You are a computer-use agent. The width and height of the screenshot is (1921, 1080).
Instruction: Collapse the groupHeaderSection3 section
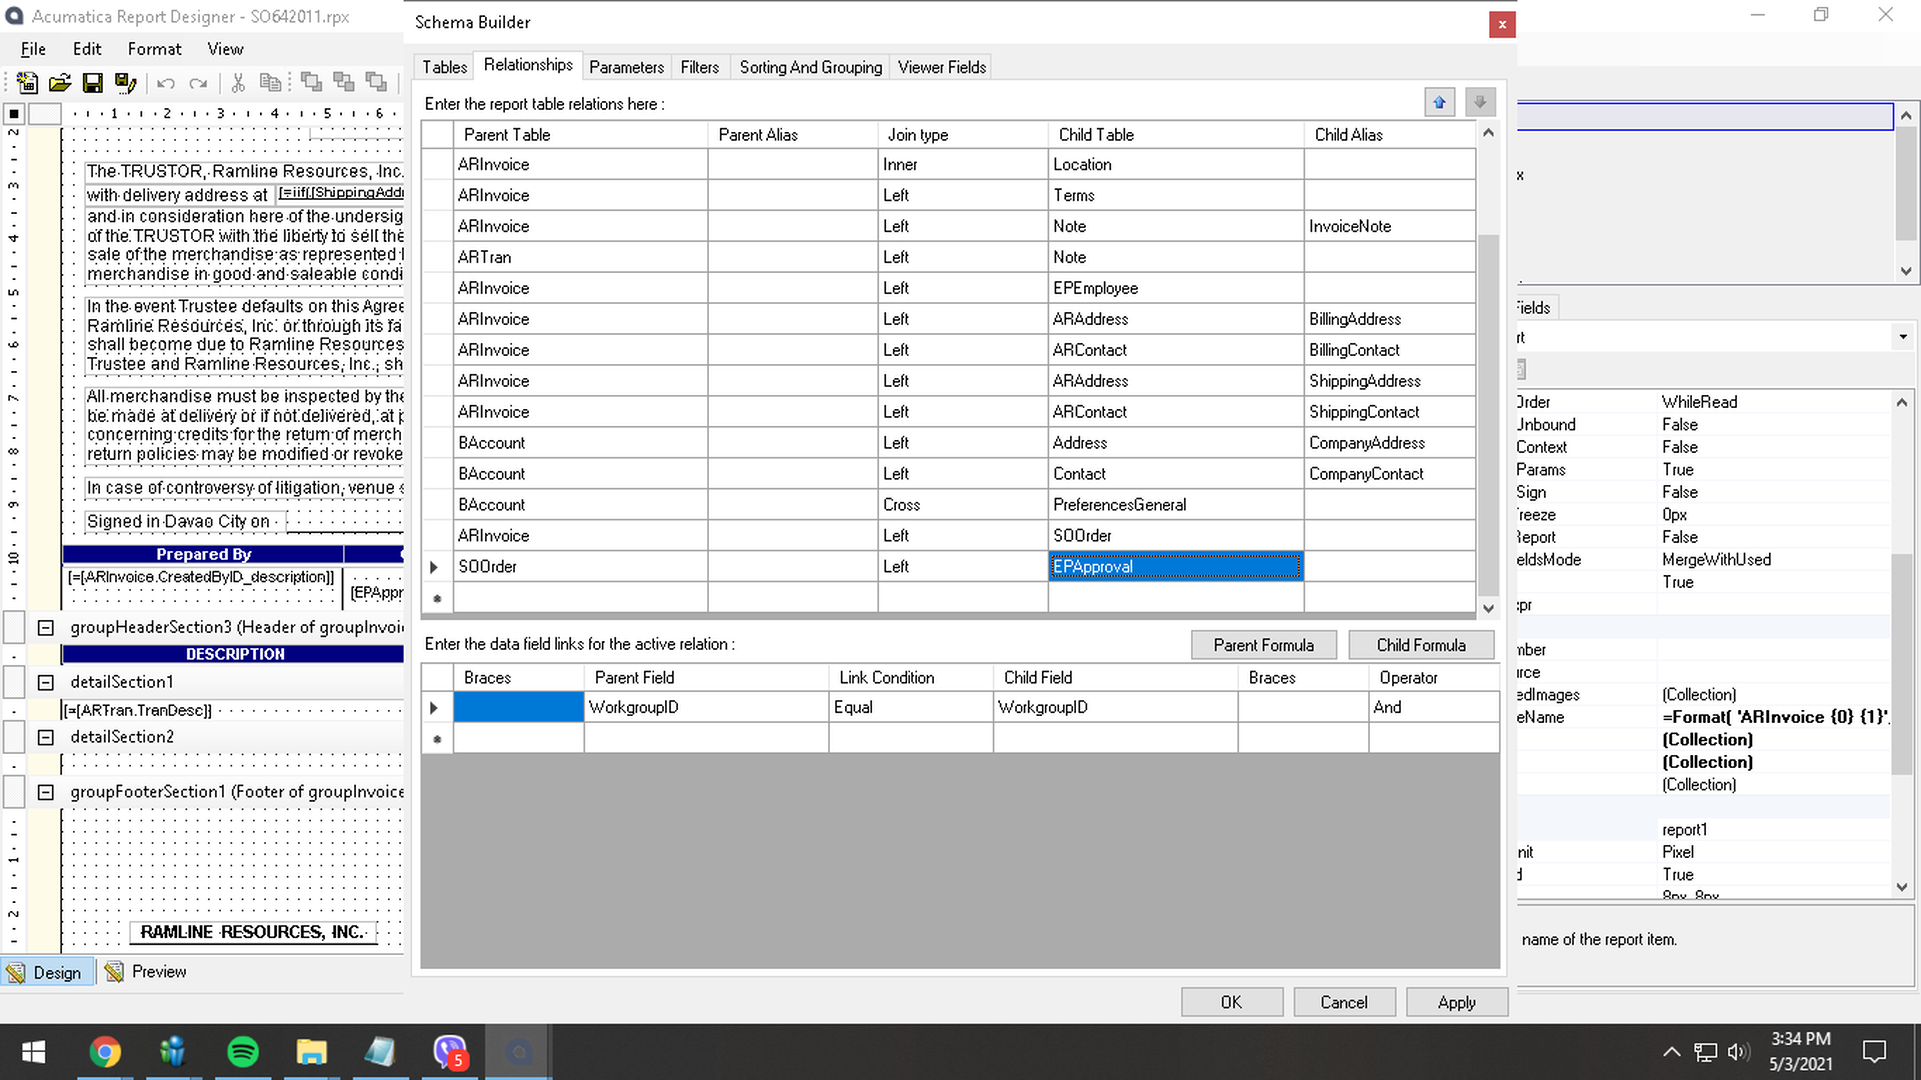[45, 628]
